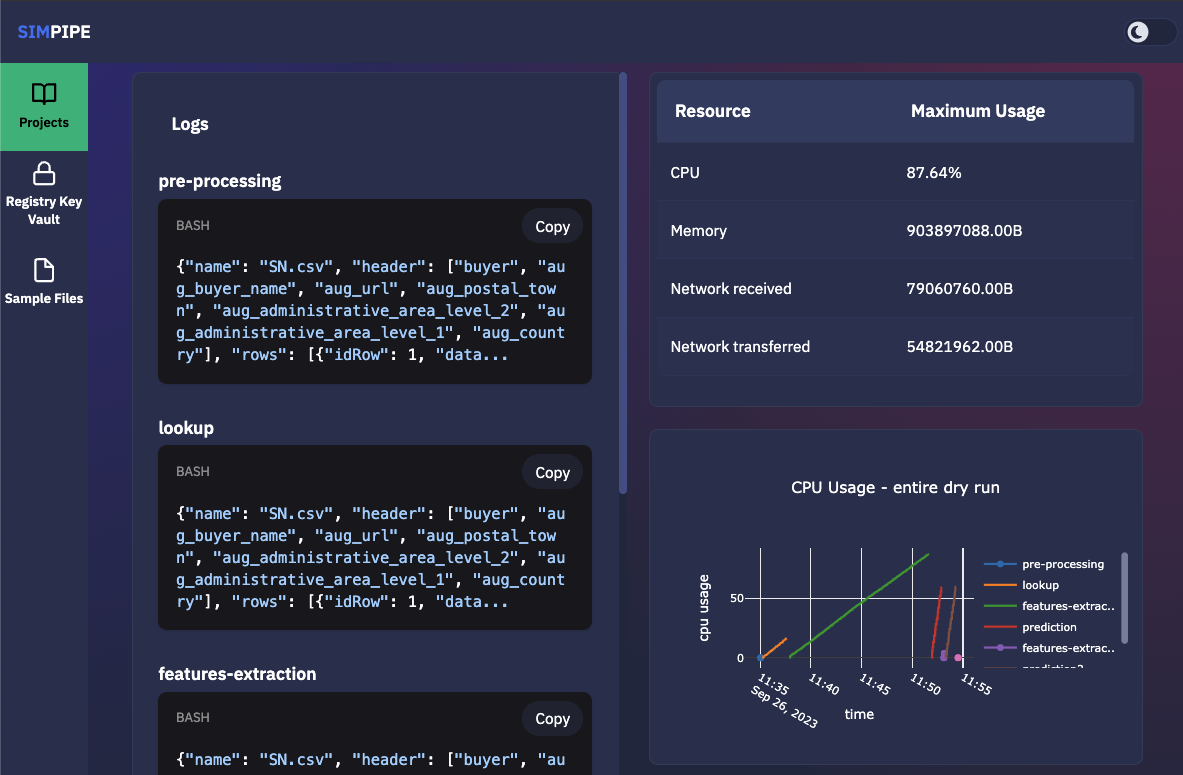The height and width of the screenshot is (775, 1183).
Task: Select value 54821962.00B
Action: tap(960, 347)
